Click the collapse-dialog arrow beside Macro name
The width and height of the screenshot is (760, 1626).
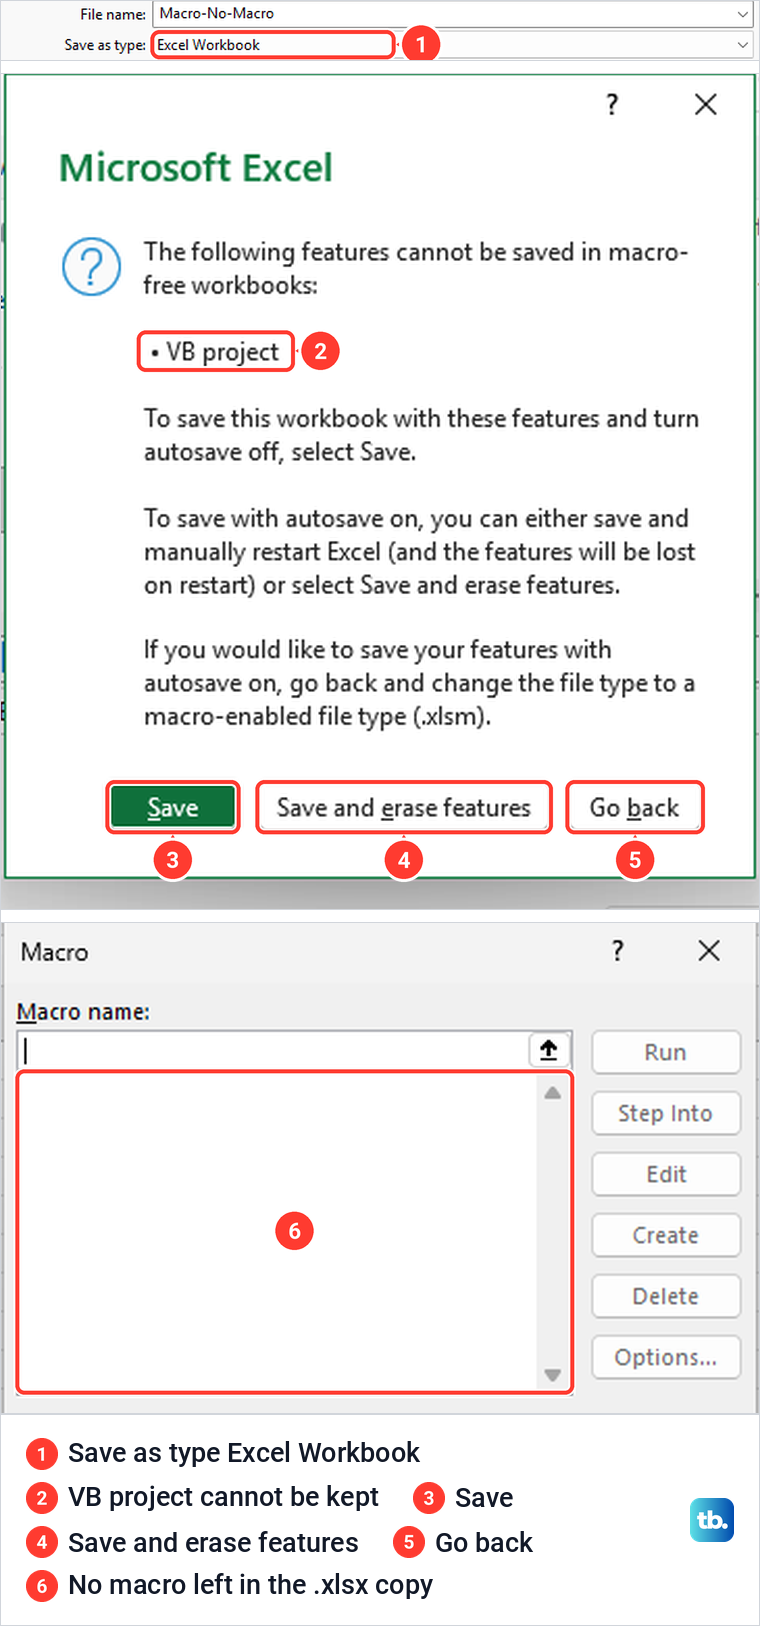tap(549, 1050)
